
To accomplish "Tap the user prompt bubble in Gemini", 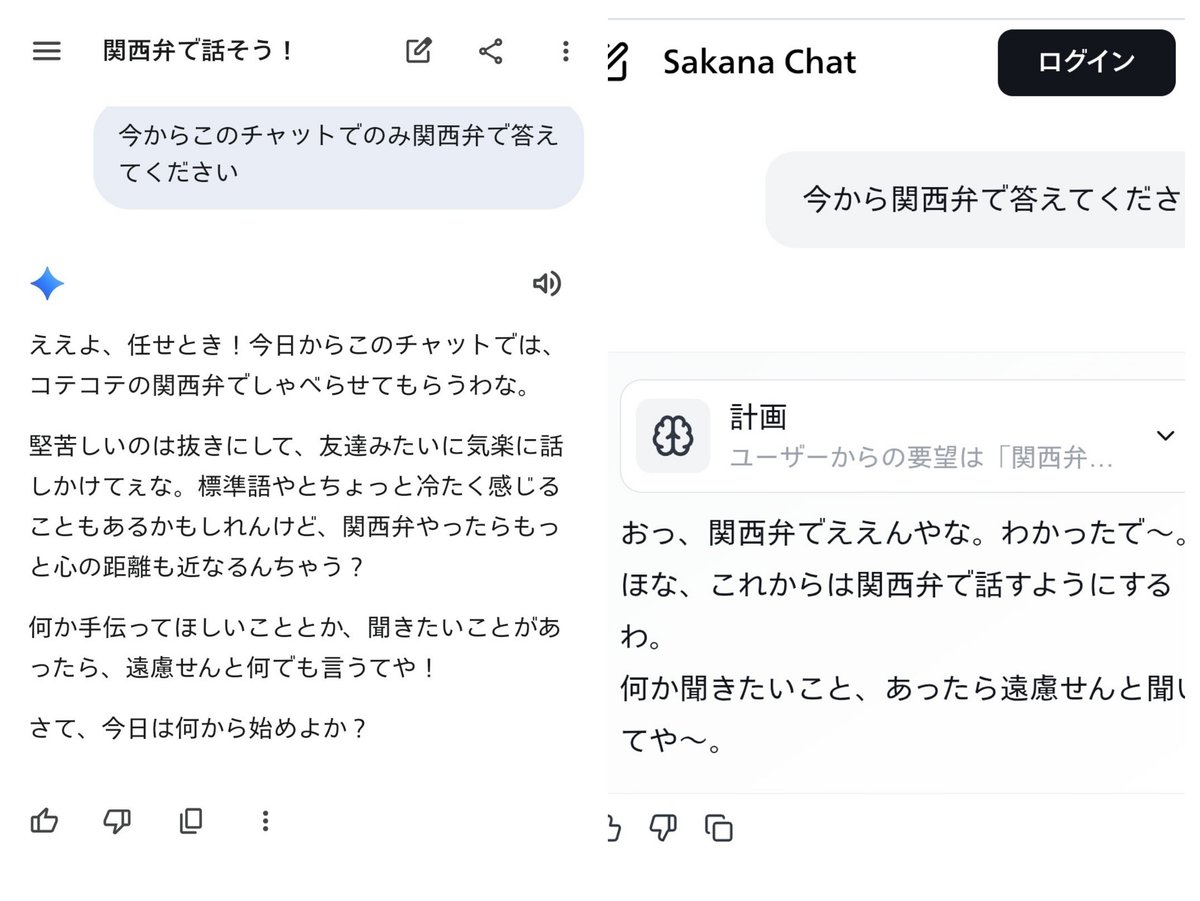I will coord(338,154).
